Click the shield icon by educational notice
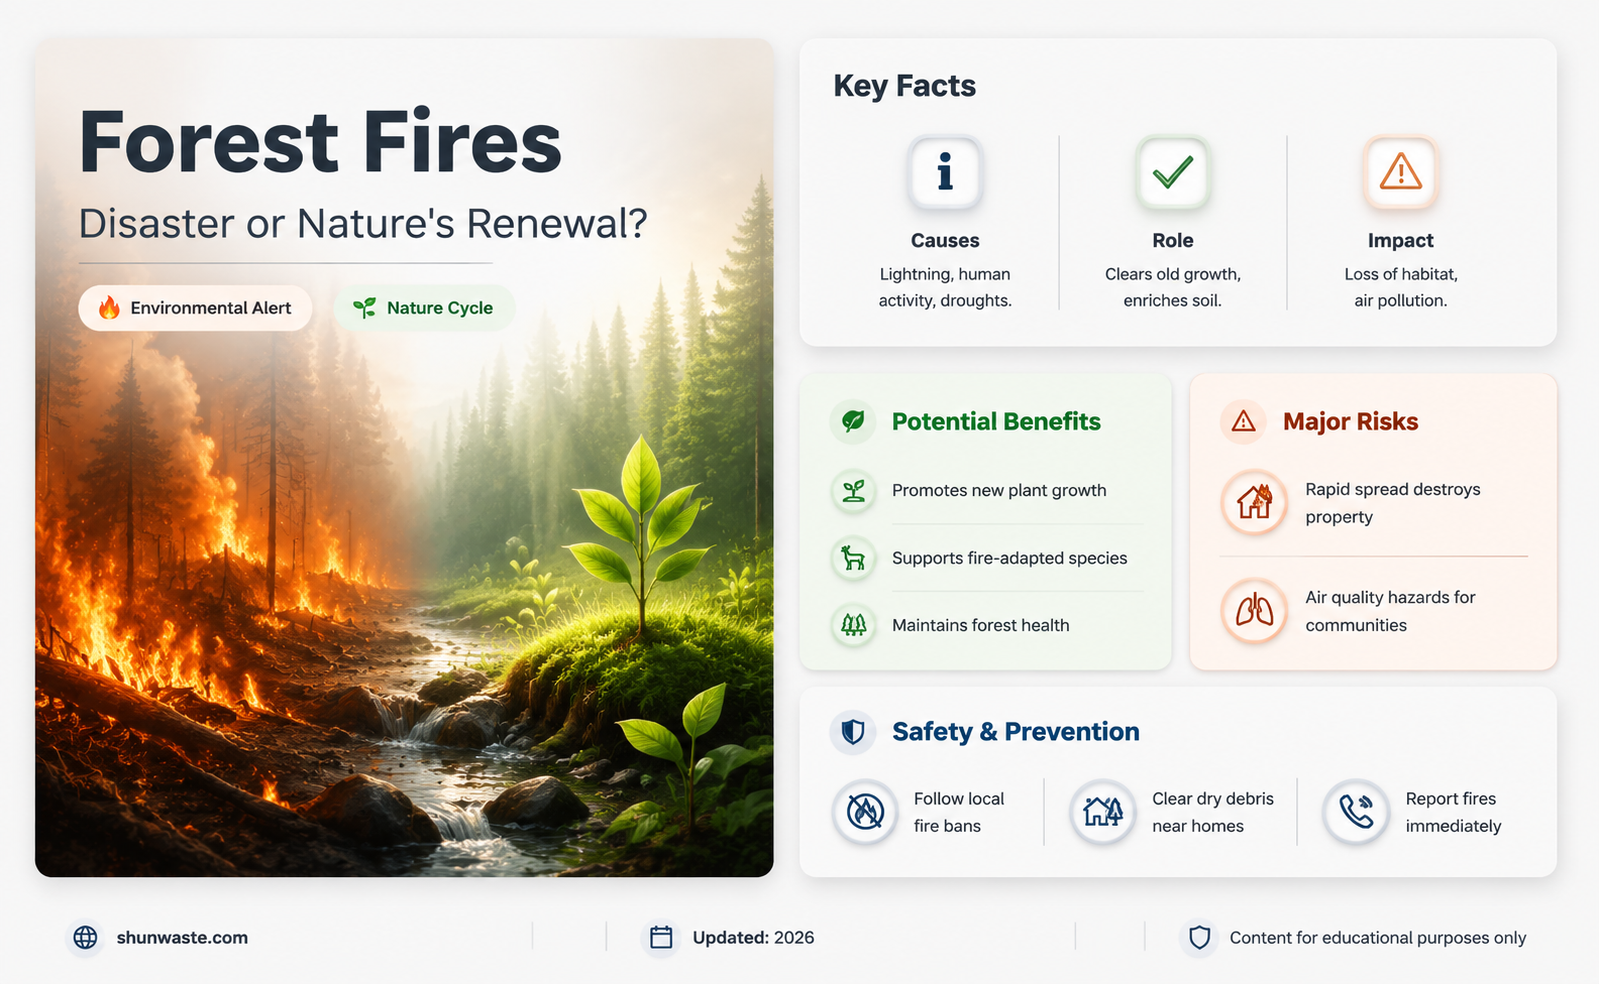This screenshot has height=984, width=1599. (x=1199, y=937)
